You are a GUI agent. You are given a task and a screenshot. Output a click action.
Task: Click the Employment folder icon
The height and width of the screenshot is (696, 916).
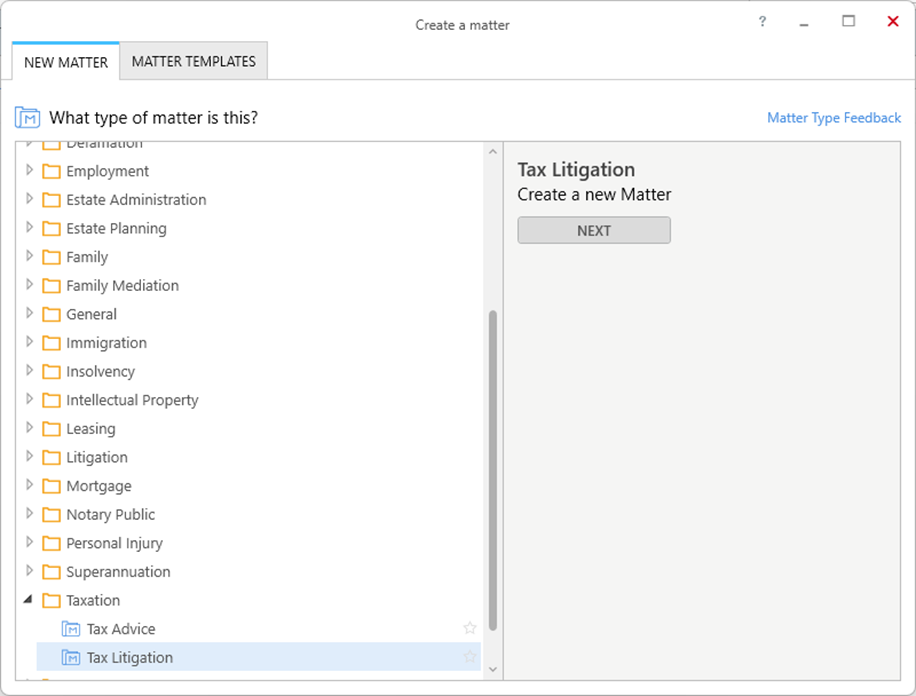pyautogui.click(x=51, y=171)
